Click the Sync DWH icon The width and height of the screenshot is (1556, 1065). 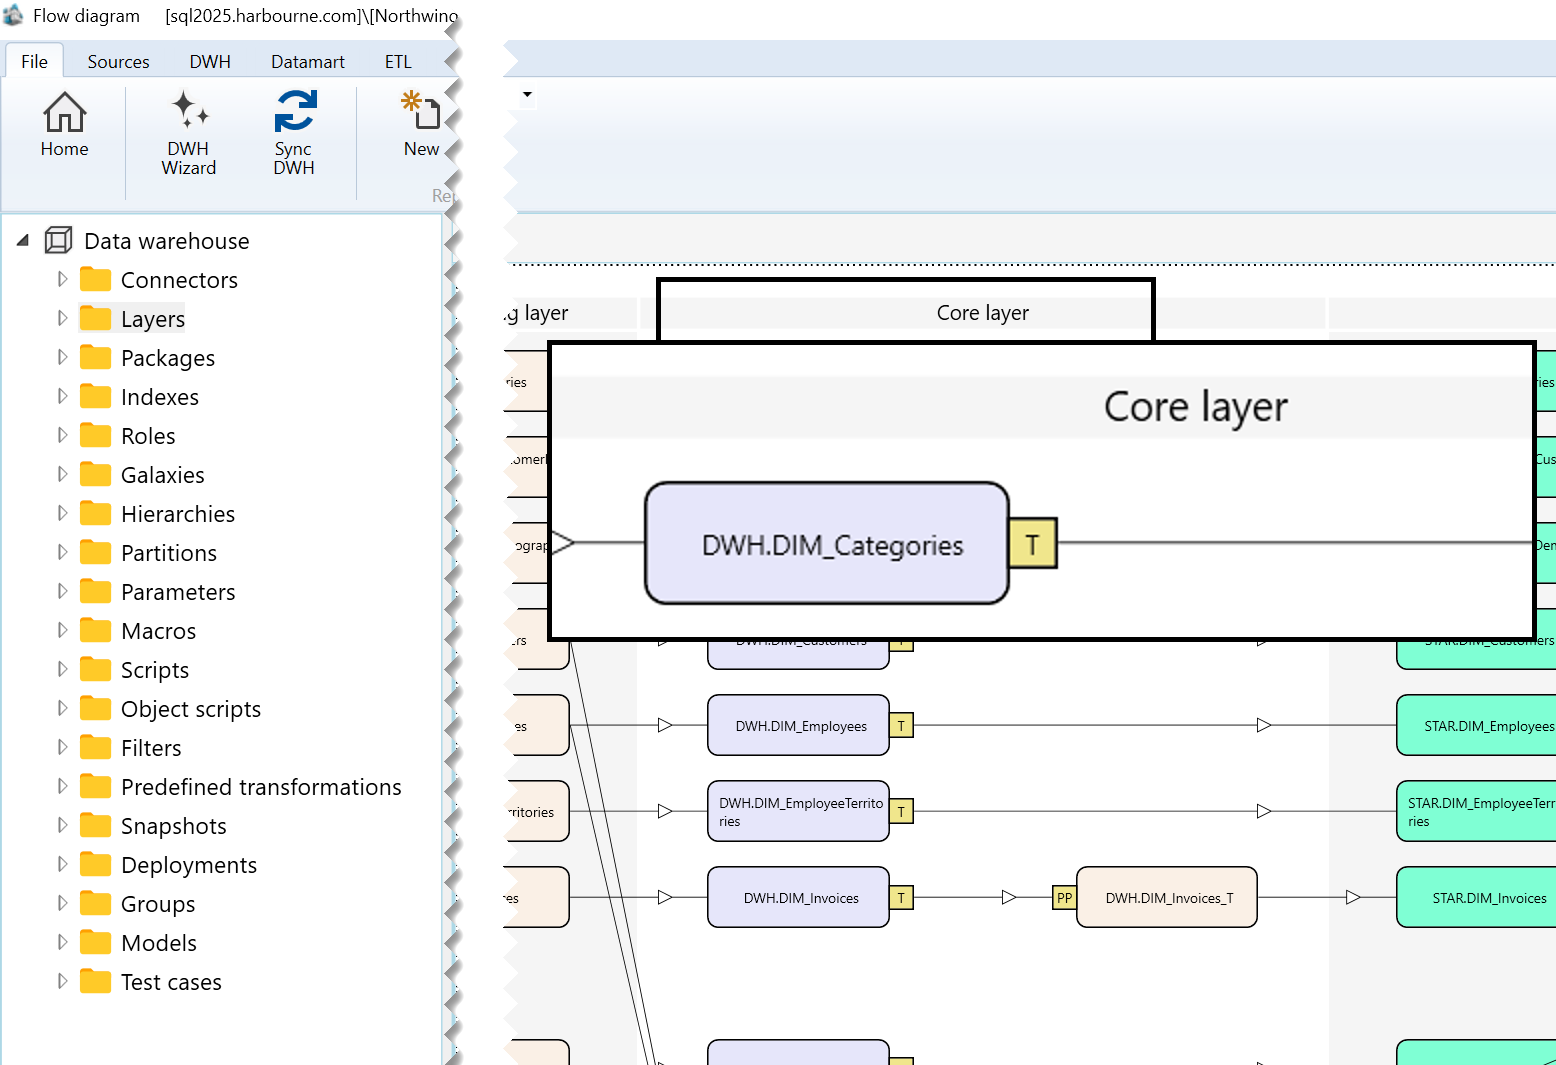click(294, 133)
